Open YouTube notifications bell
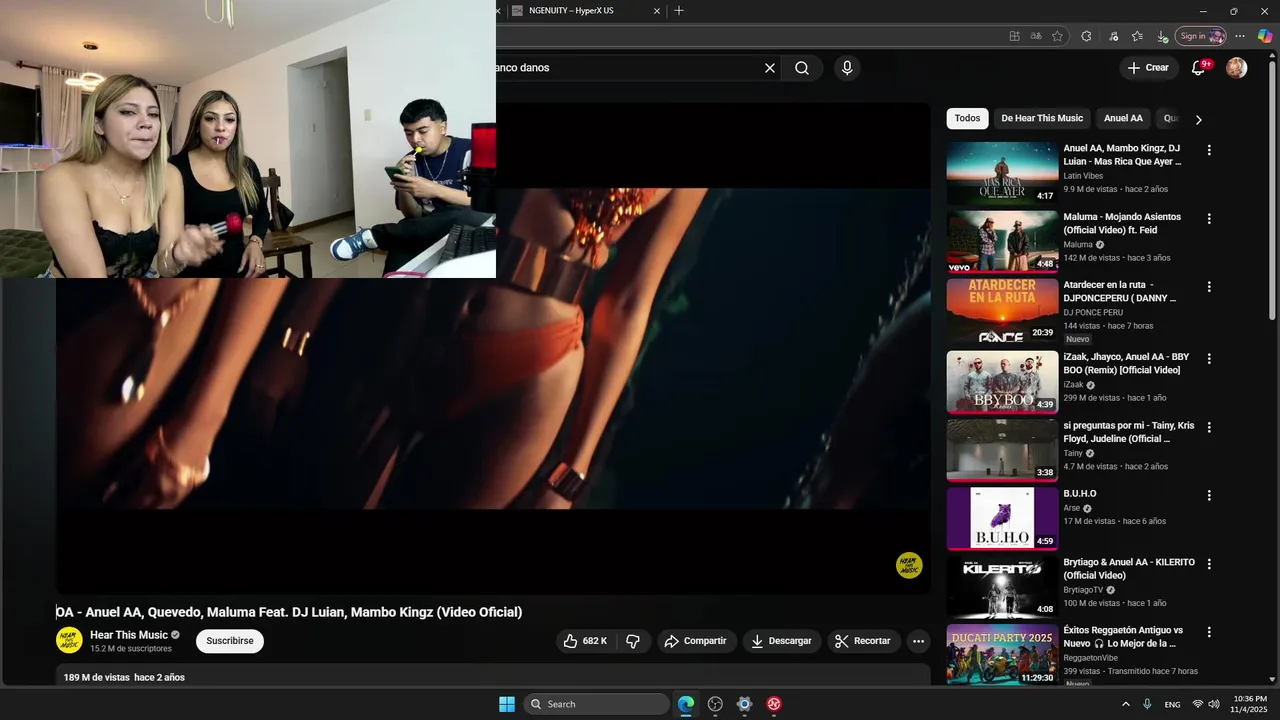 [1198, 68]
